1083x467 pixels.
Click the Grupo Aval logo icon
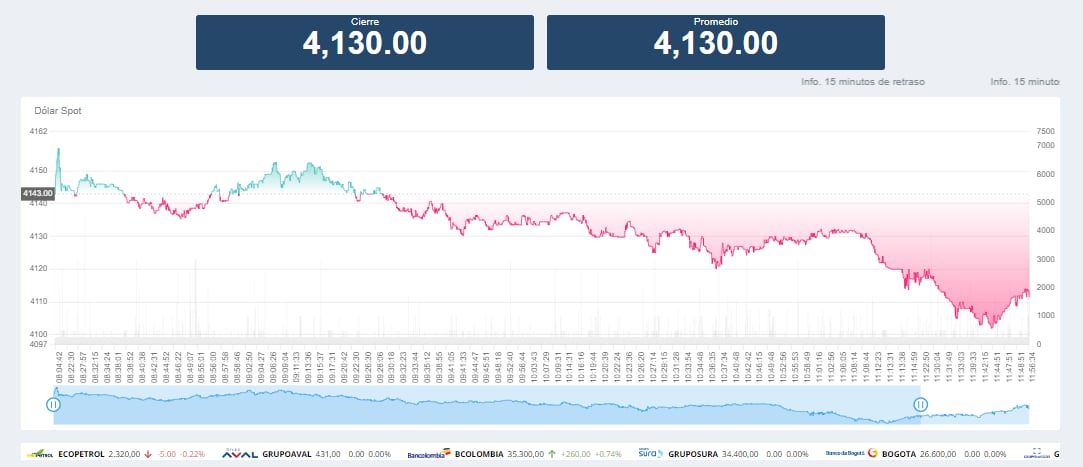[244, 454]
